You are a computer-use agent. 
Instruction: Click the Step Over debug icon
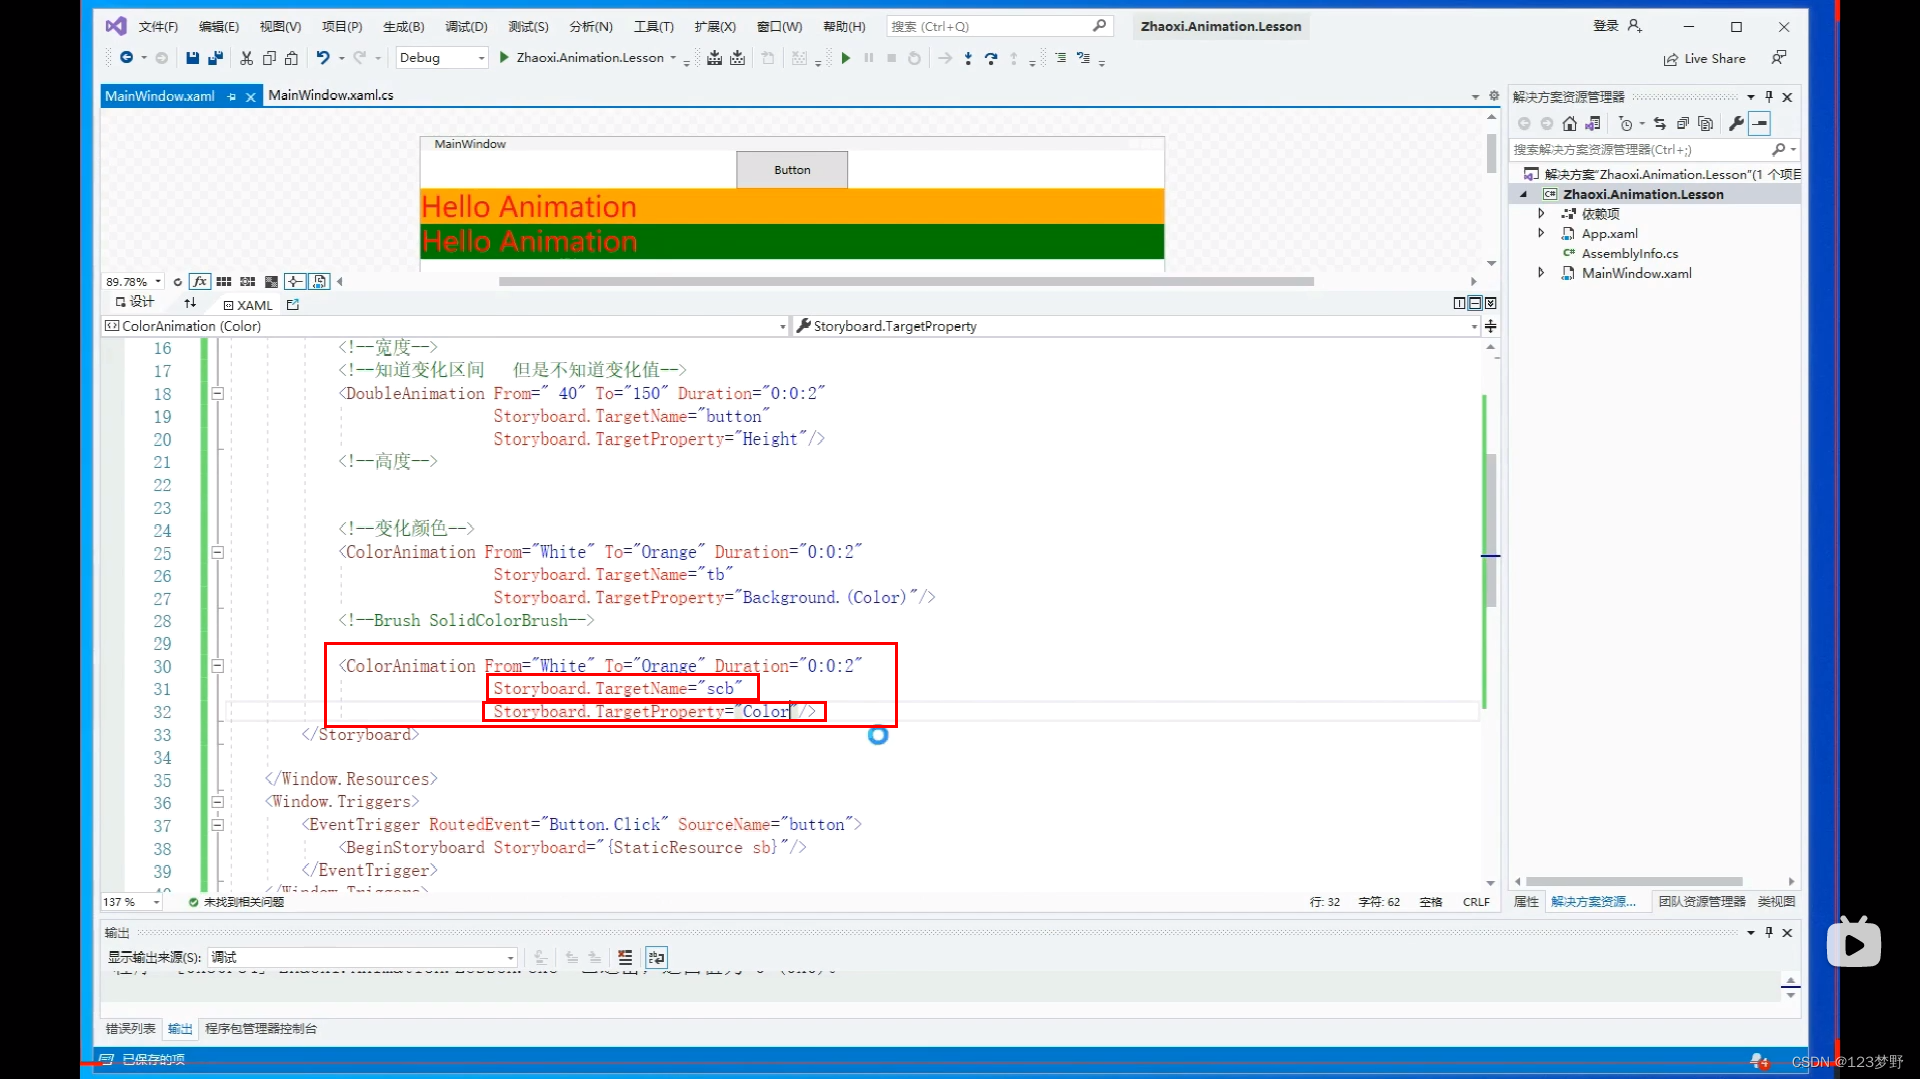pyautogui.click(x=991, y=58)
